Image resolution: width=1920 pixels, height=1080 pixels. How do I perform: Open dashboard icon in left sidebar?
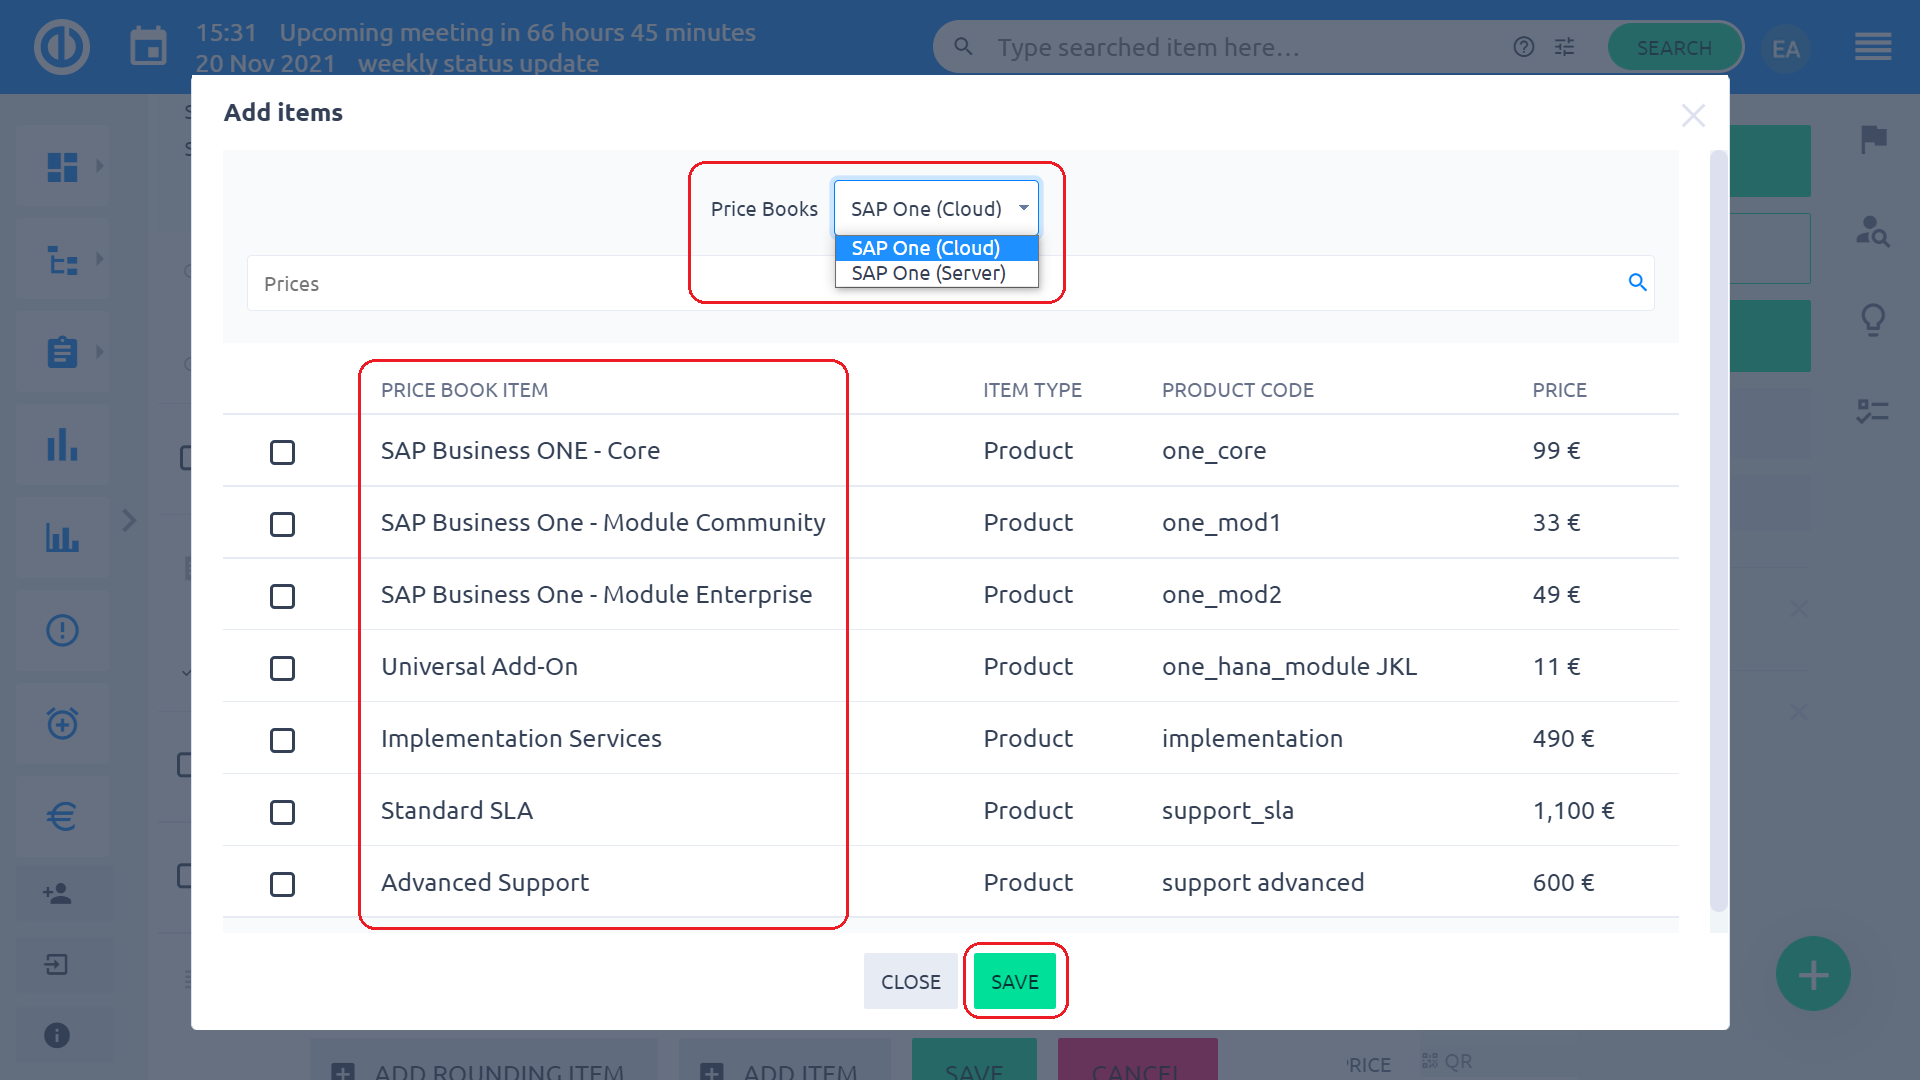(x=62, y=167)
